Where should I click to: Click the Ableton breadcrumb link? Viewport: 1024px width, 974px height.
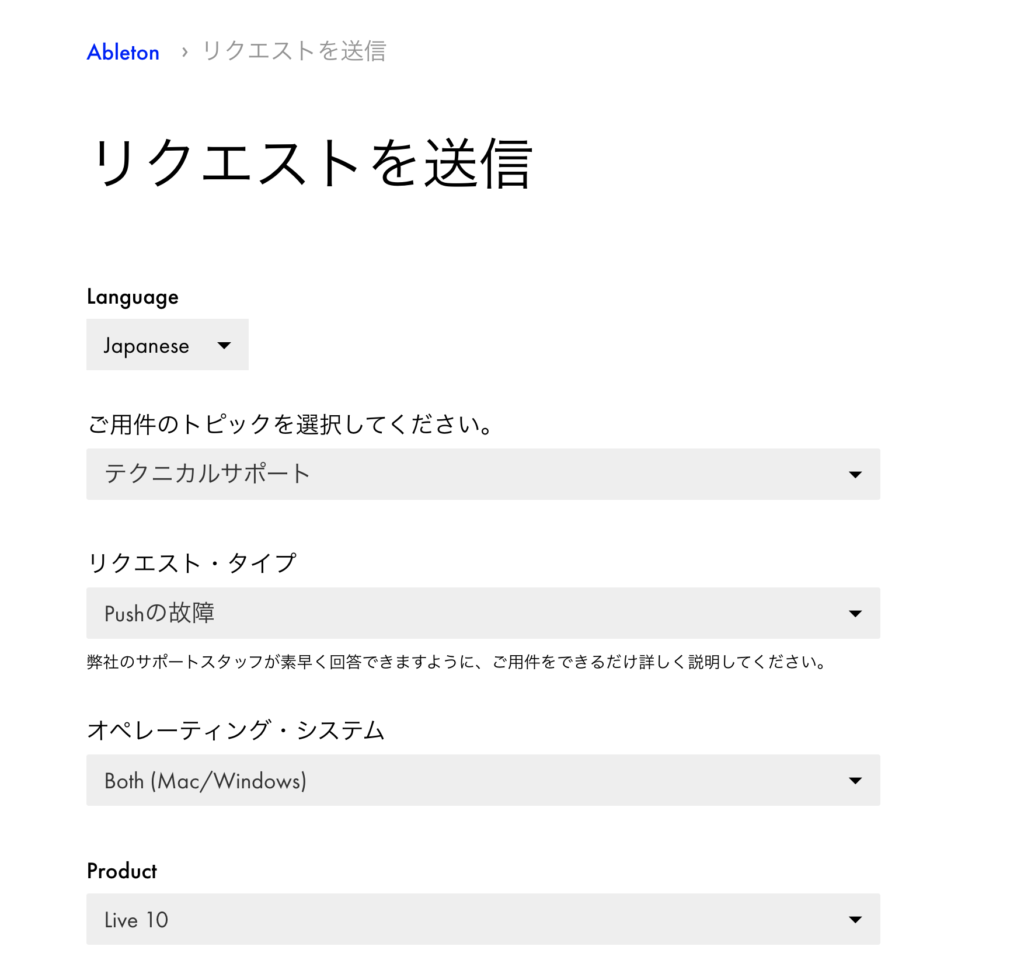(123, 52)
